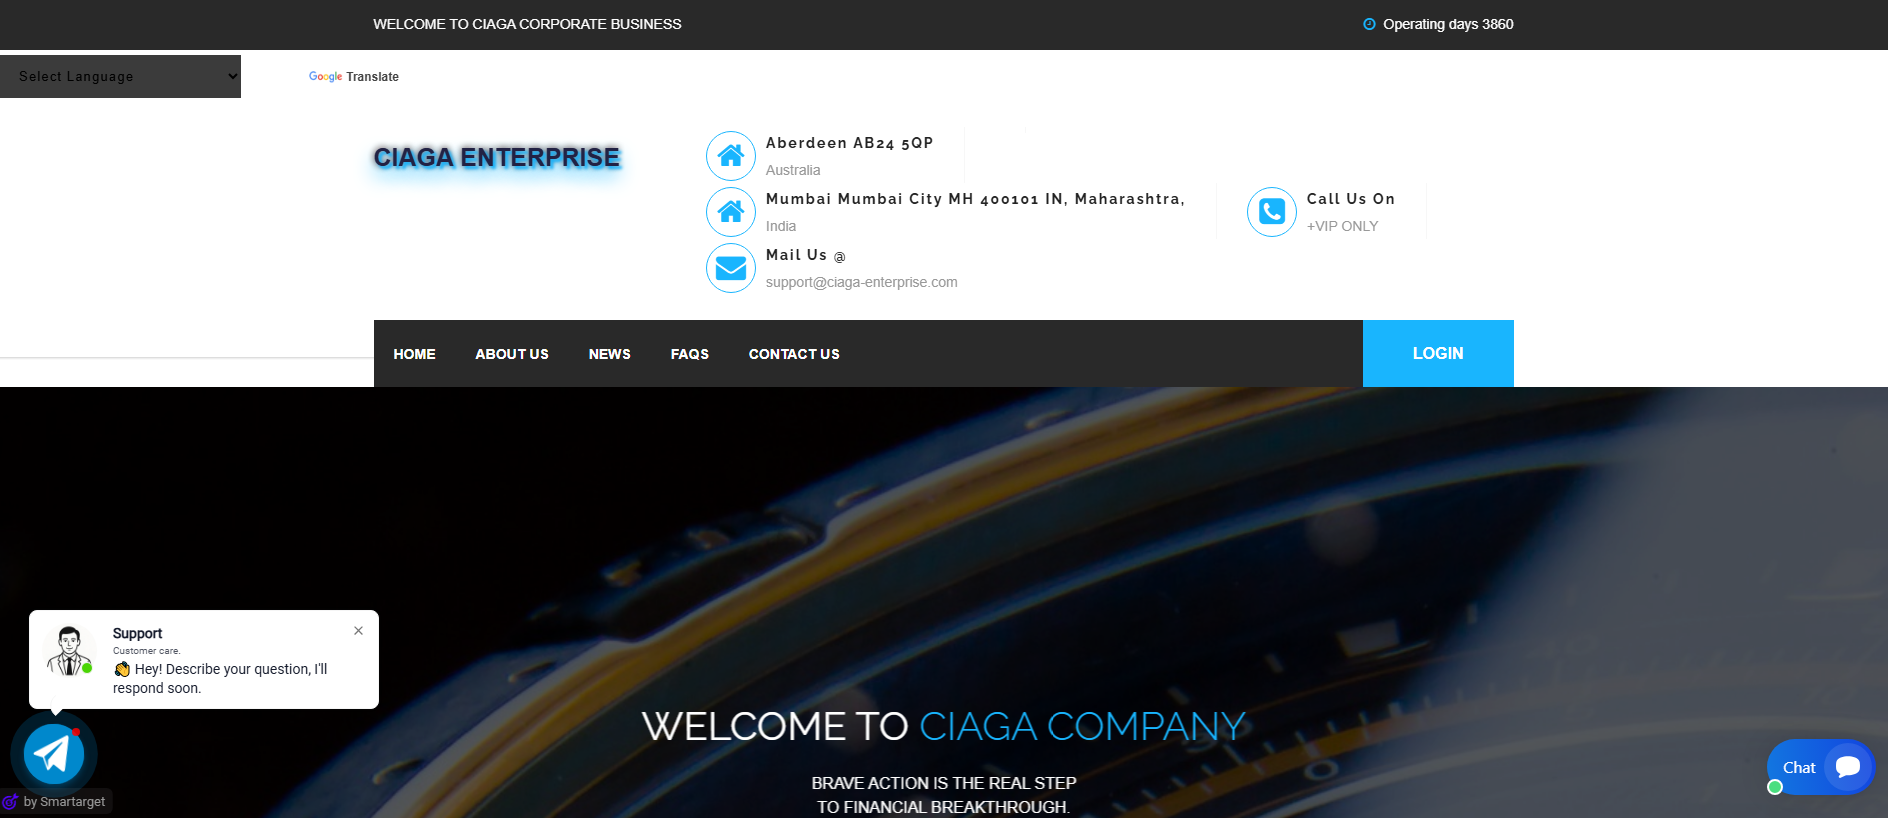Click the Google Translate link

point(354,77)
